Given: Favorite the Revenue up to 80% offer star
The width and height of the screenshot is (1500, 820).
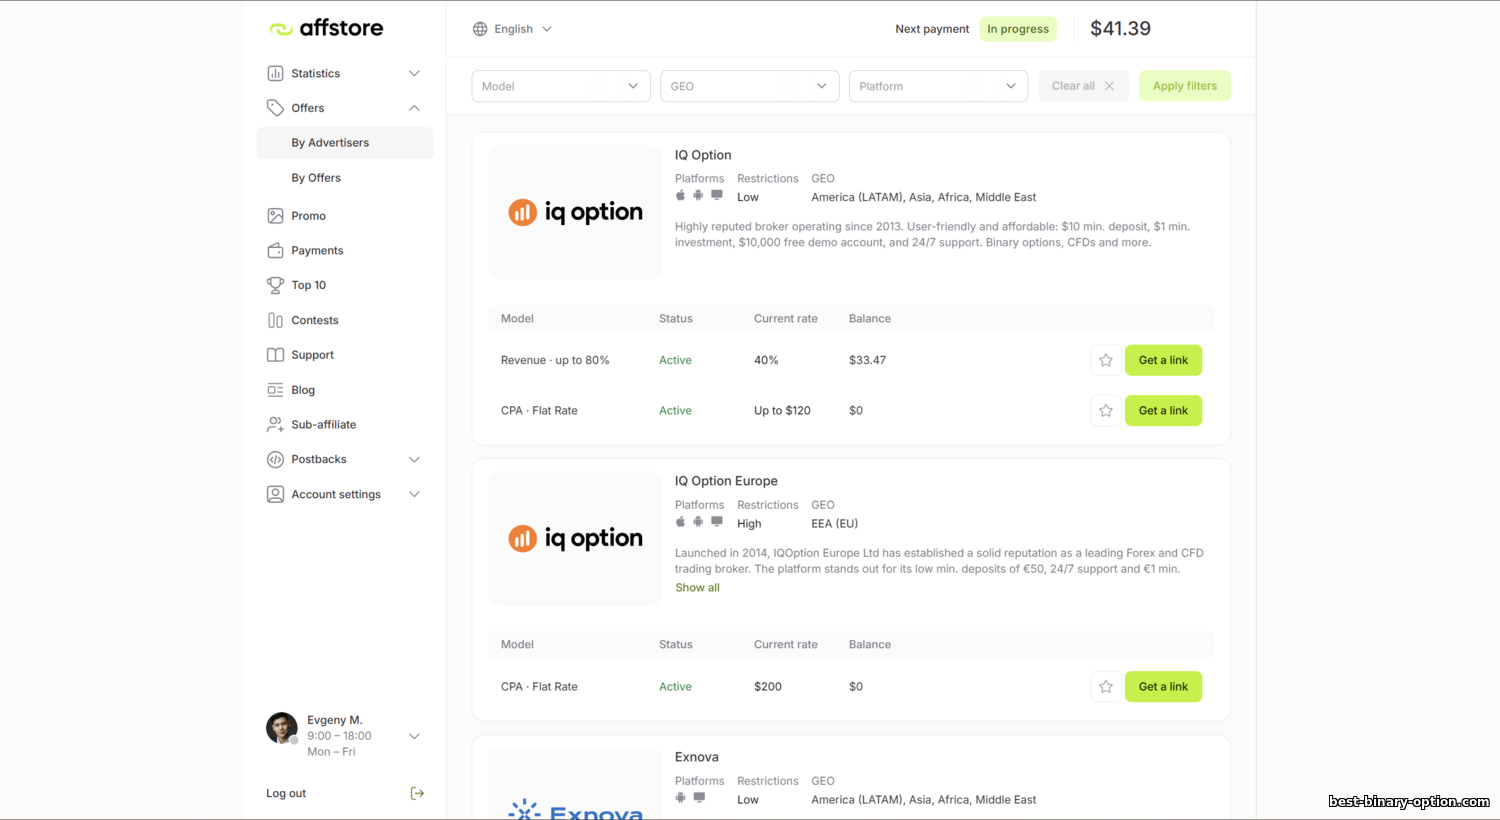Looking at the screenshot, I should click(x=1106, y=360).
